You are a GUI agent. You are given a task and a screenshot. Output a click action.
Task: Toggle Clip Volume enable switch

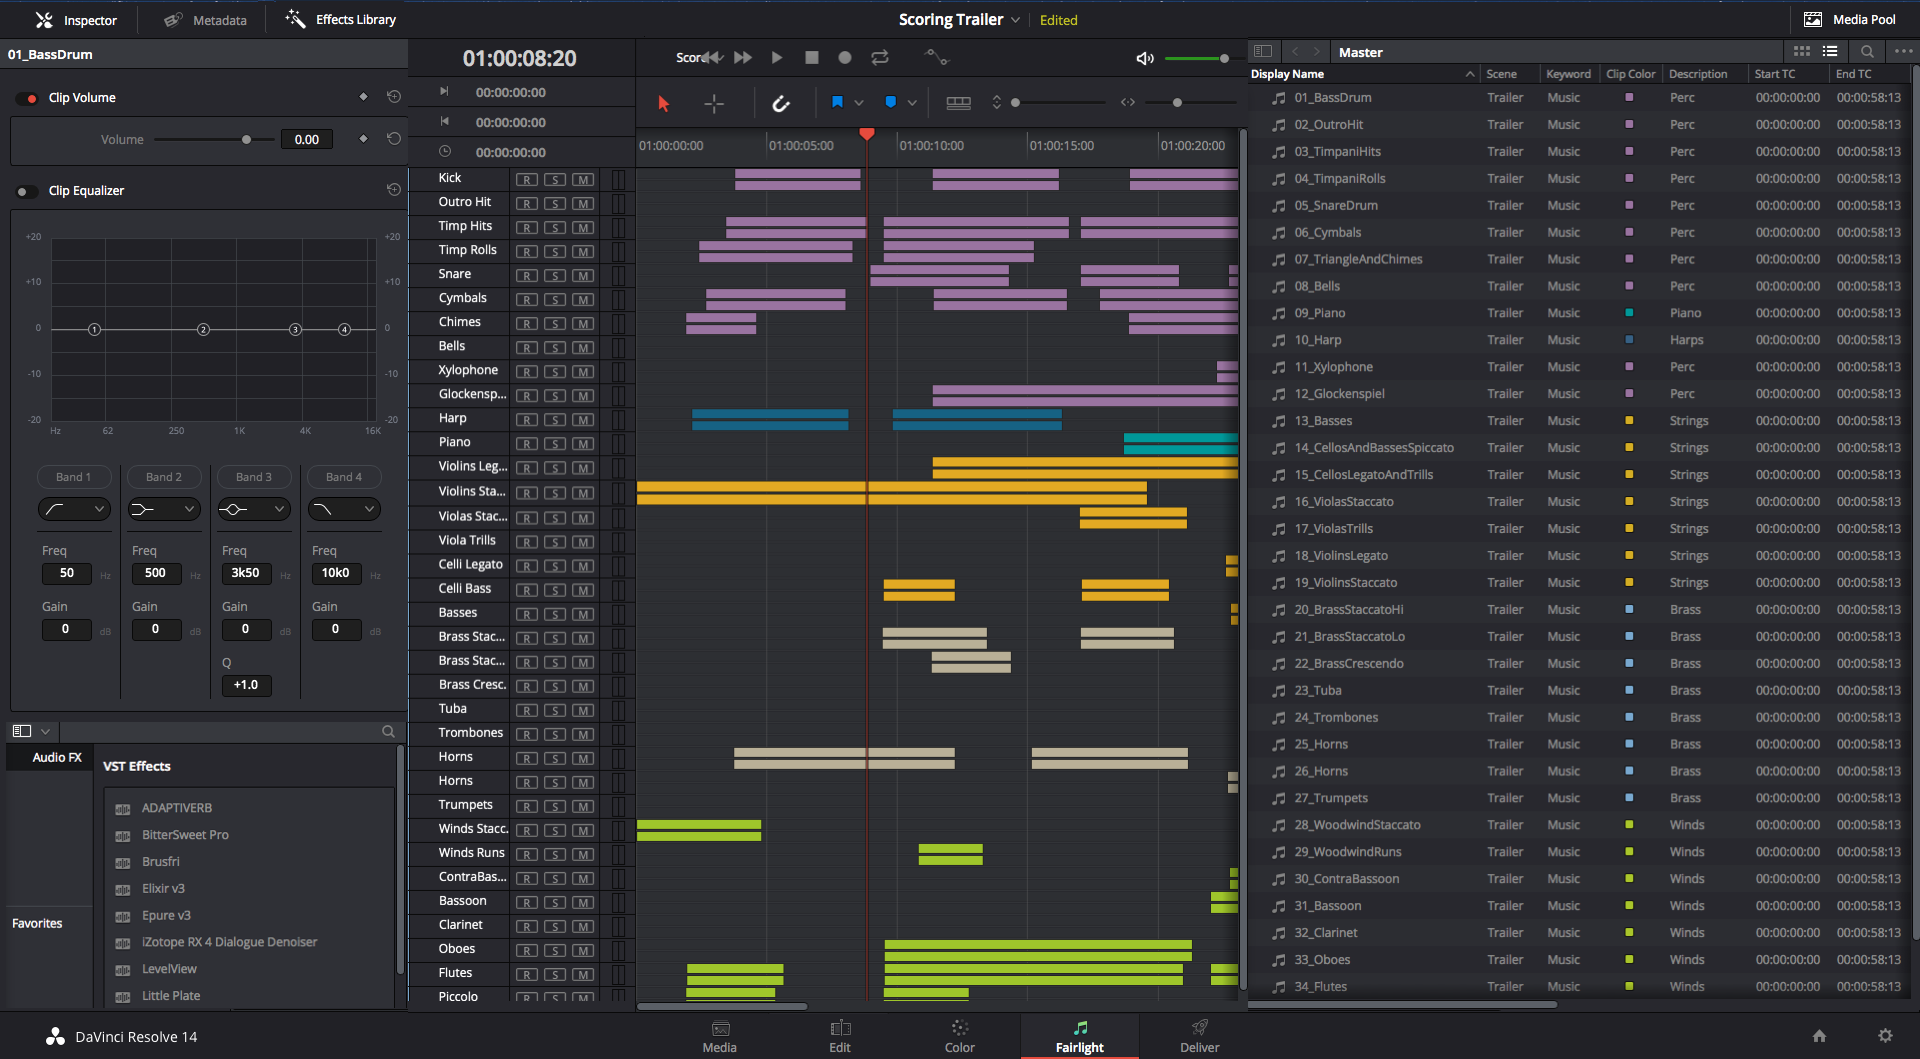point(28,98)
